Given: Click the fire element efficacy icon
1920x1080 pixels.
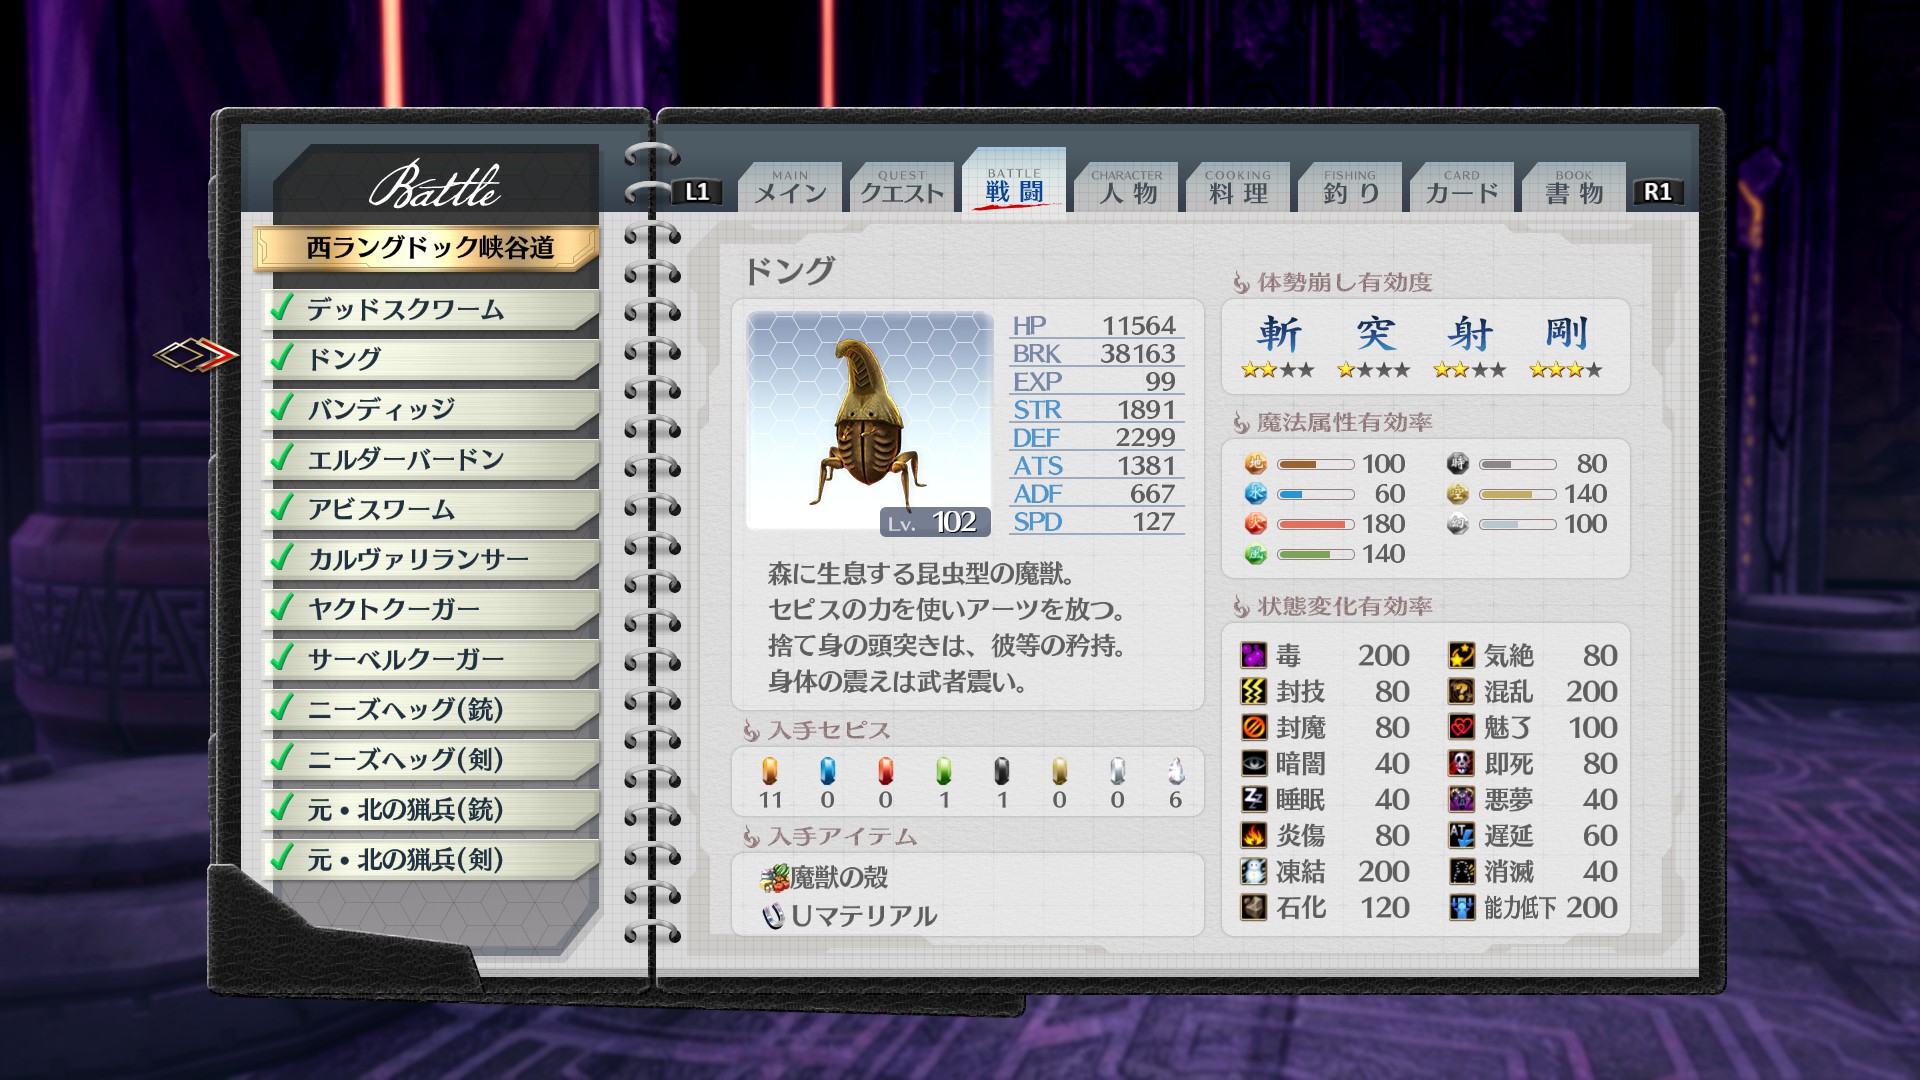Looking at the screenshot, I should tap(1255, 524).
